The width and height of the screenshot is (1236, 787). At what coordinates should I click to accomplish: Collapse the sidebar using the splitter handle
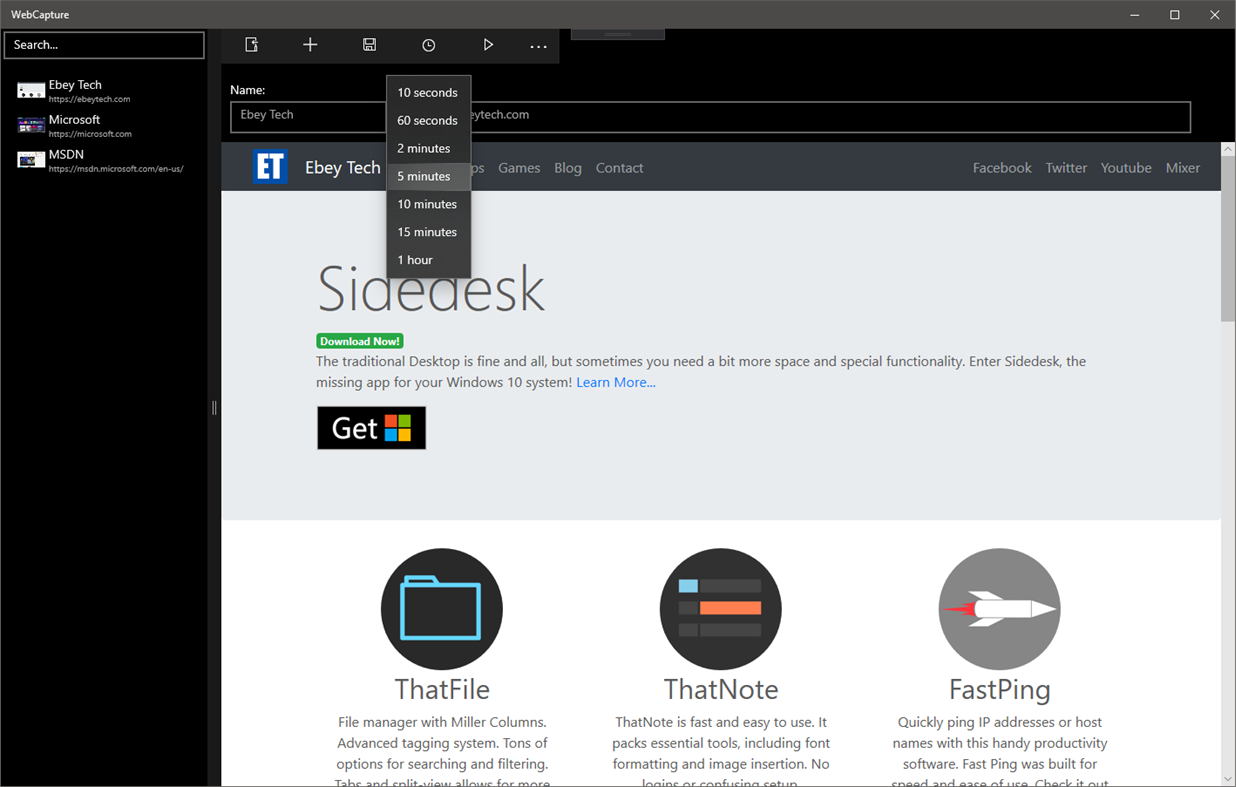pos(213,407)
